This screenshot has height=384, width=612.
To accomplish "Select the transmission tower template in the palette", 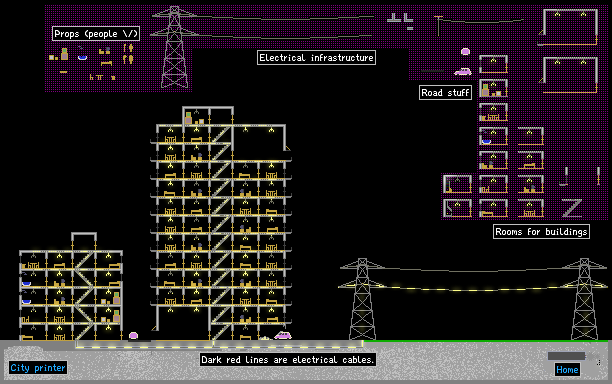I will pos(174,47).
